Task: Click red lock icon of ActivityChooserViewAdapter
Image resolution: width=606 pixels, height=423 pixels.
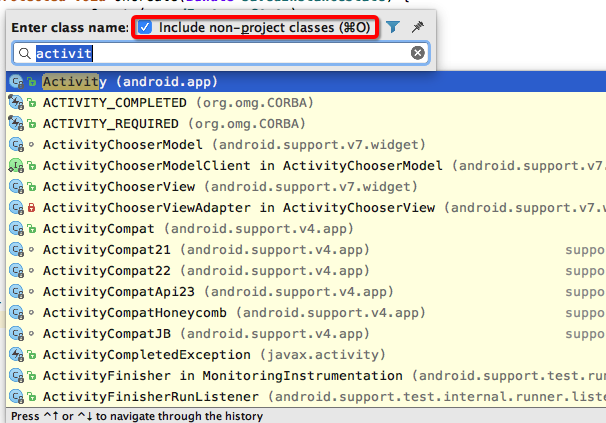Action: pos(32,208)
